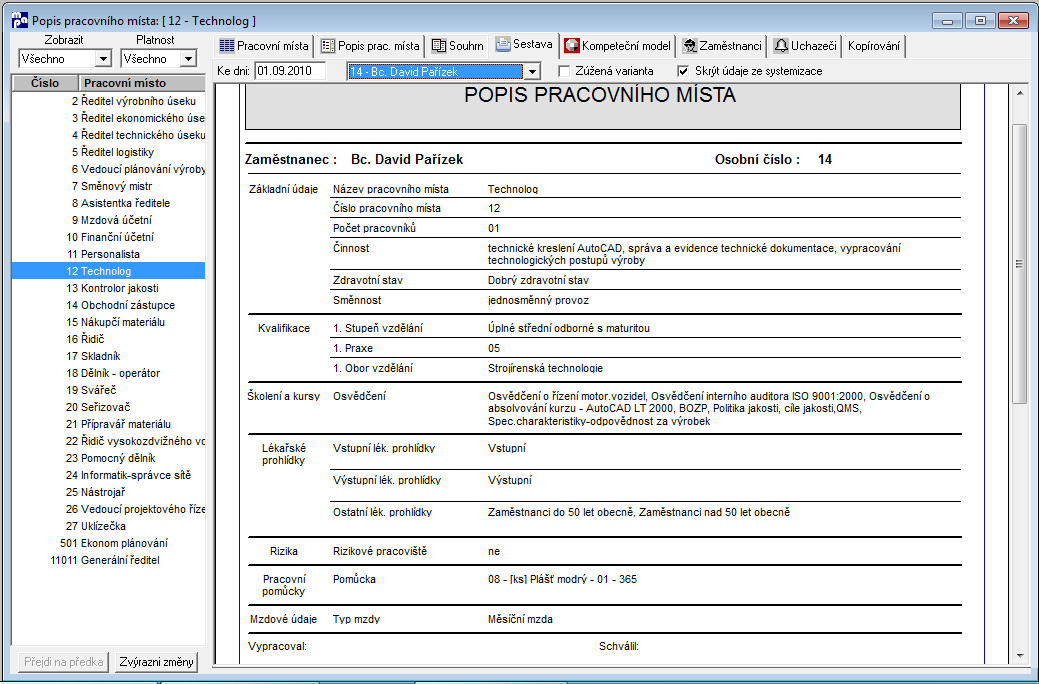Image resolution: width=1039 pixels, height=684 pixels.
Task: Select the 25 Nástrojař row
Action: [x=109, y=492]
